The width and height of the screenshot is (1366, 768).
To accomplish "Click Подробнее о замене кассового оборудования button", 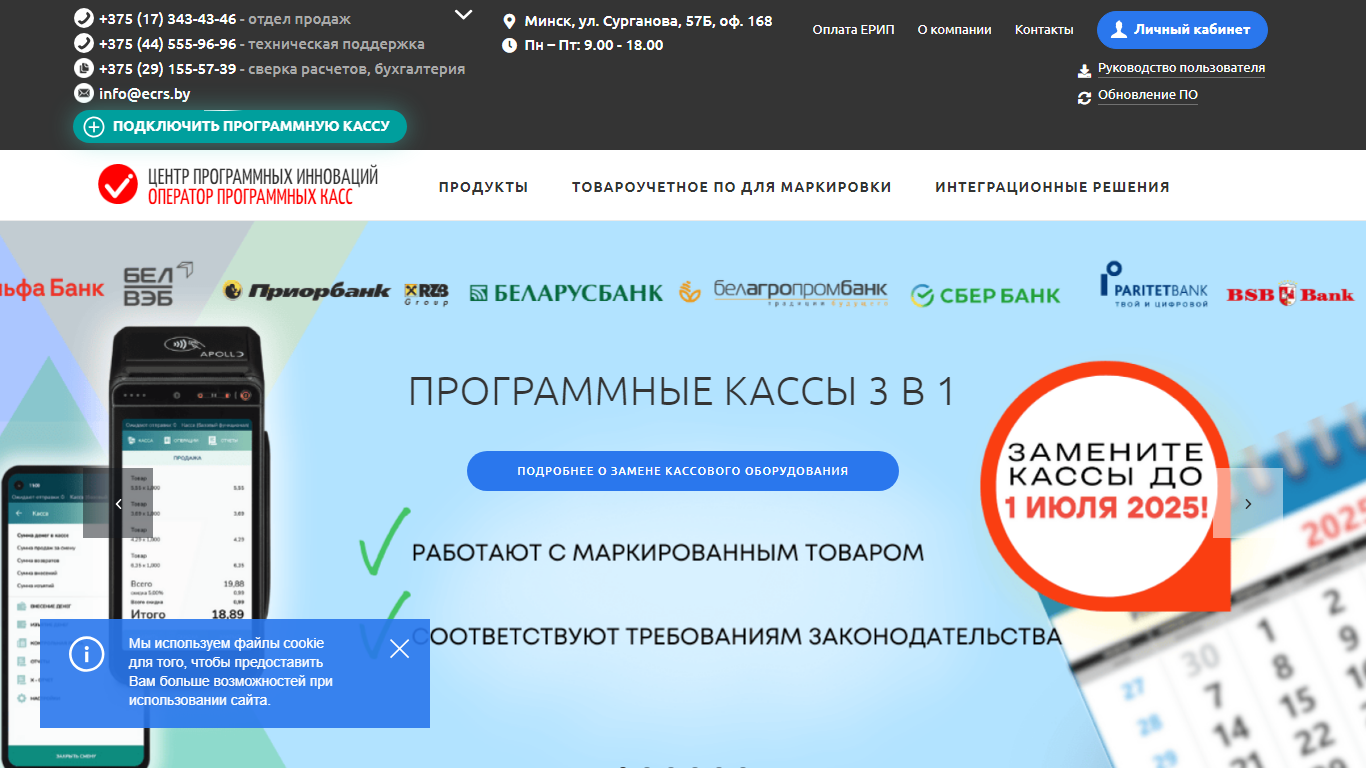I will click(x=683, y=471).
